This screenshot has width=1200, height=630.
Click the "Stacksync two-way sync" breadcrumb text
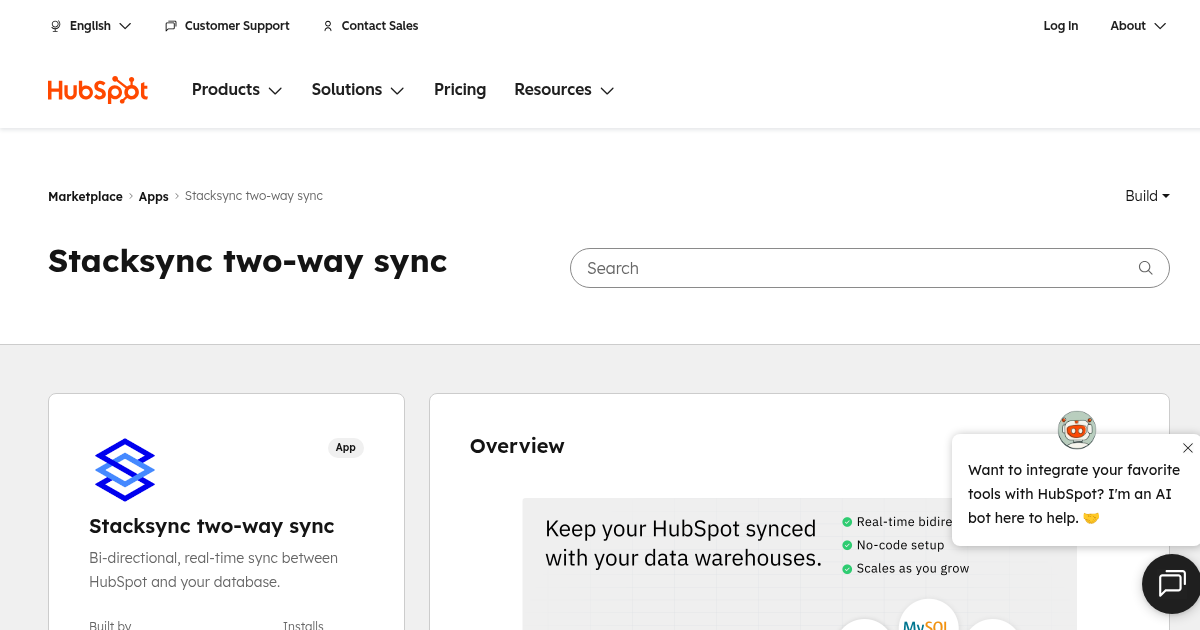click(254, 196)
